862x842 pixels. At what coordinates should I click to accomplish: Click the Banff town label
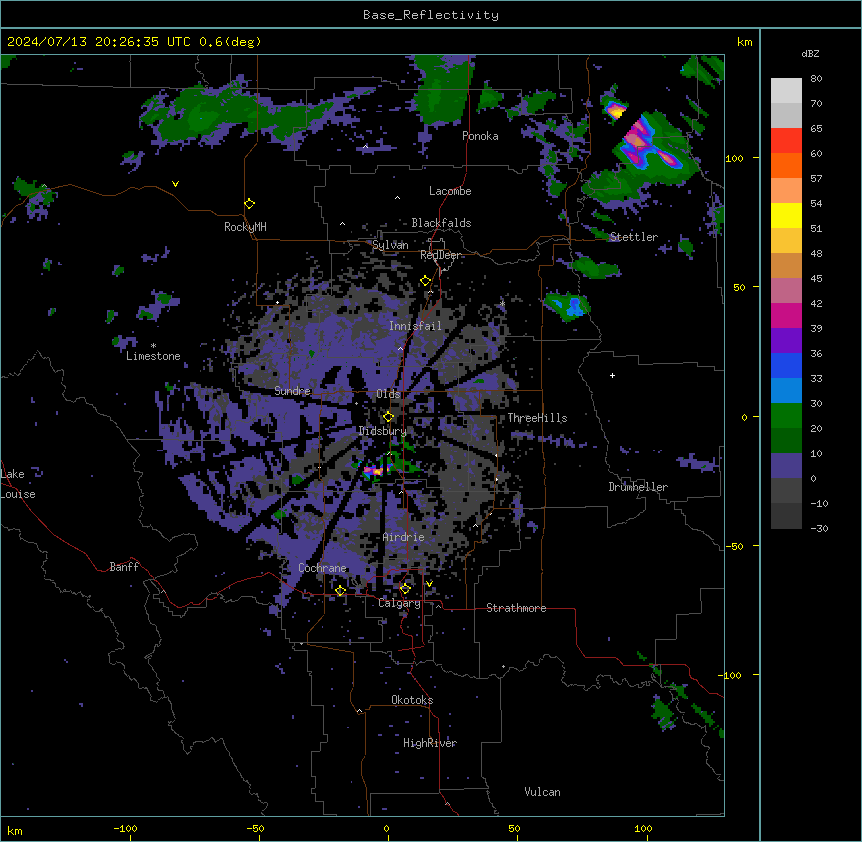(124, 567)
